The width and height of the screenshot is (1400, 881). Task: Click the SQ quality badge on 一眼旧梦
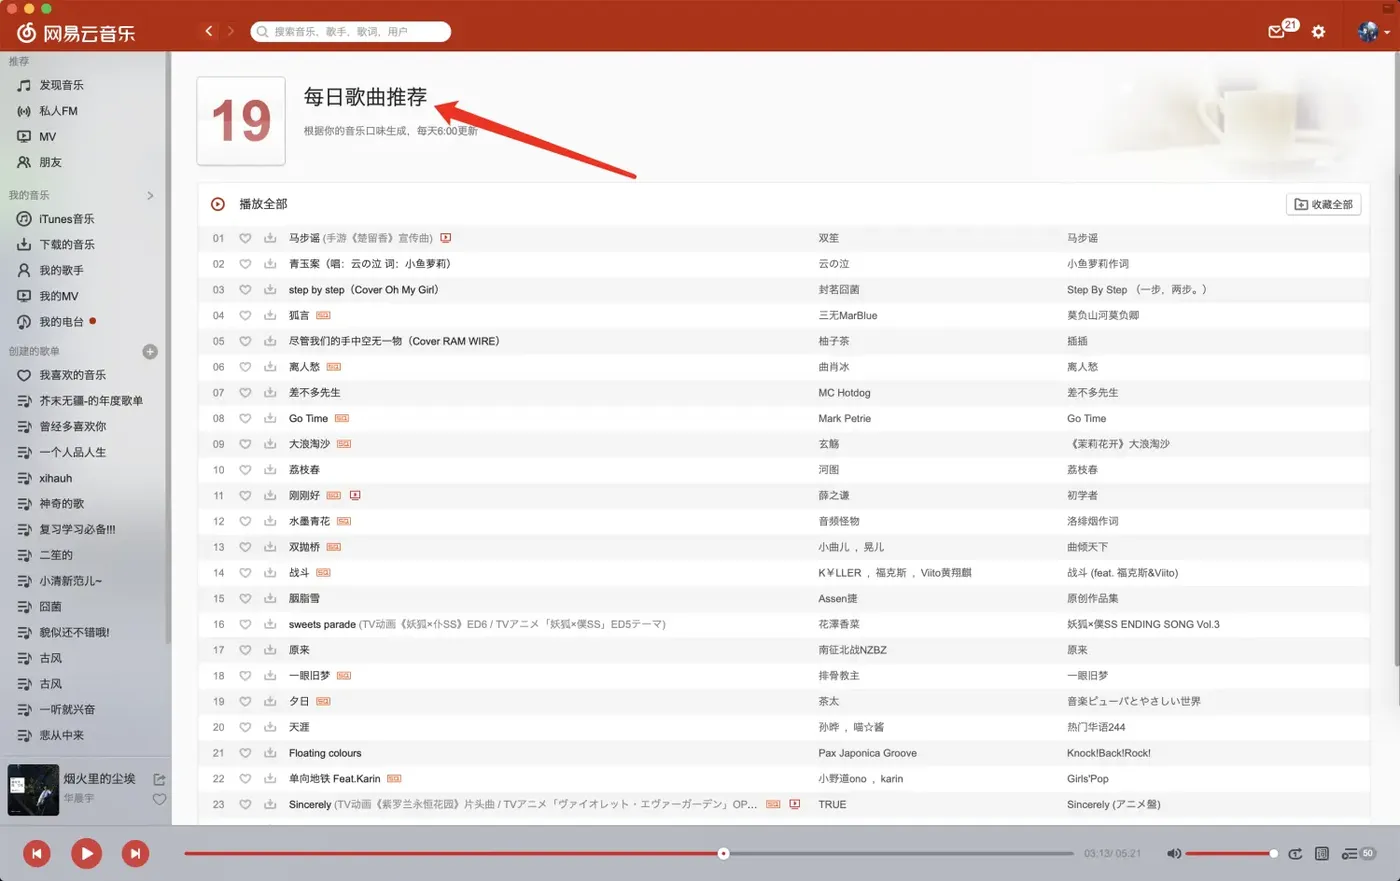pos(344,676)
